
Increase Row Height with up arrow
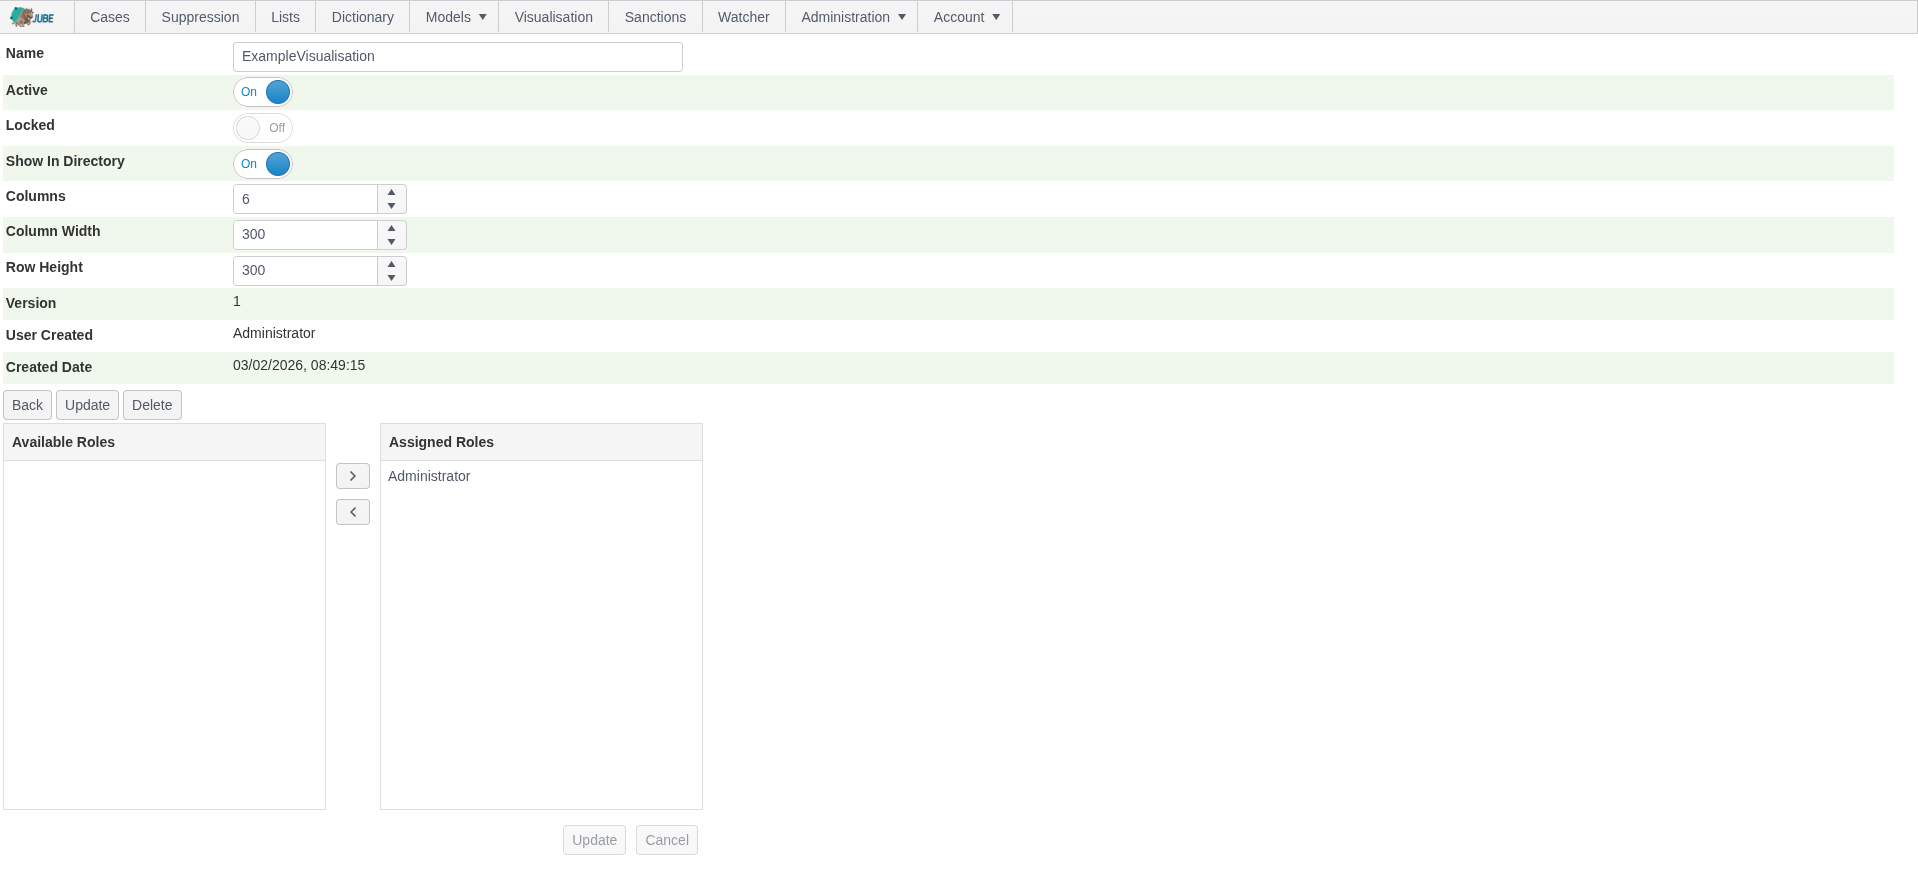point(392,264)
